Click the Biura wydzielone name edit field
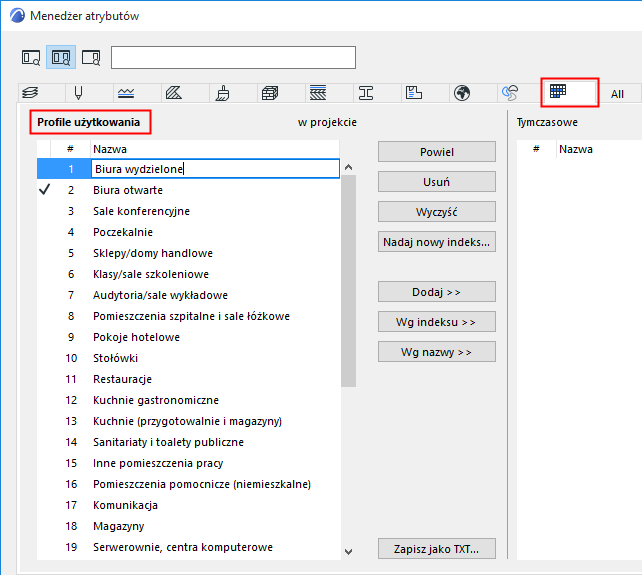Screen dimensions: 642x575 (215, 169)
